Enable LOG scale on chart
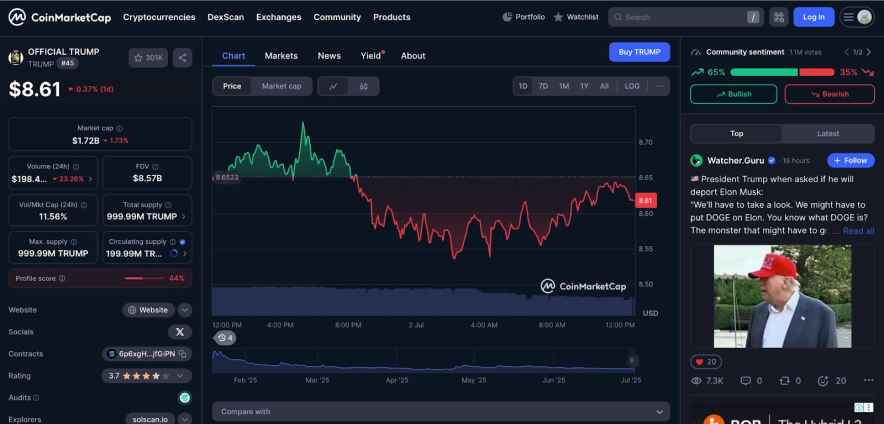The height and width of the screenshot is (424, 884). point(632,86)
